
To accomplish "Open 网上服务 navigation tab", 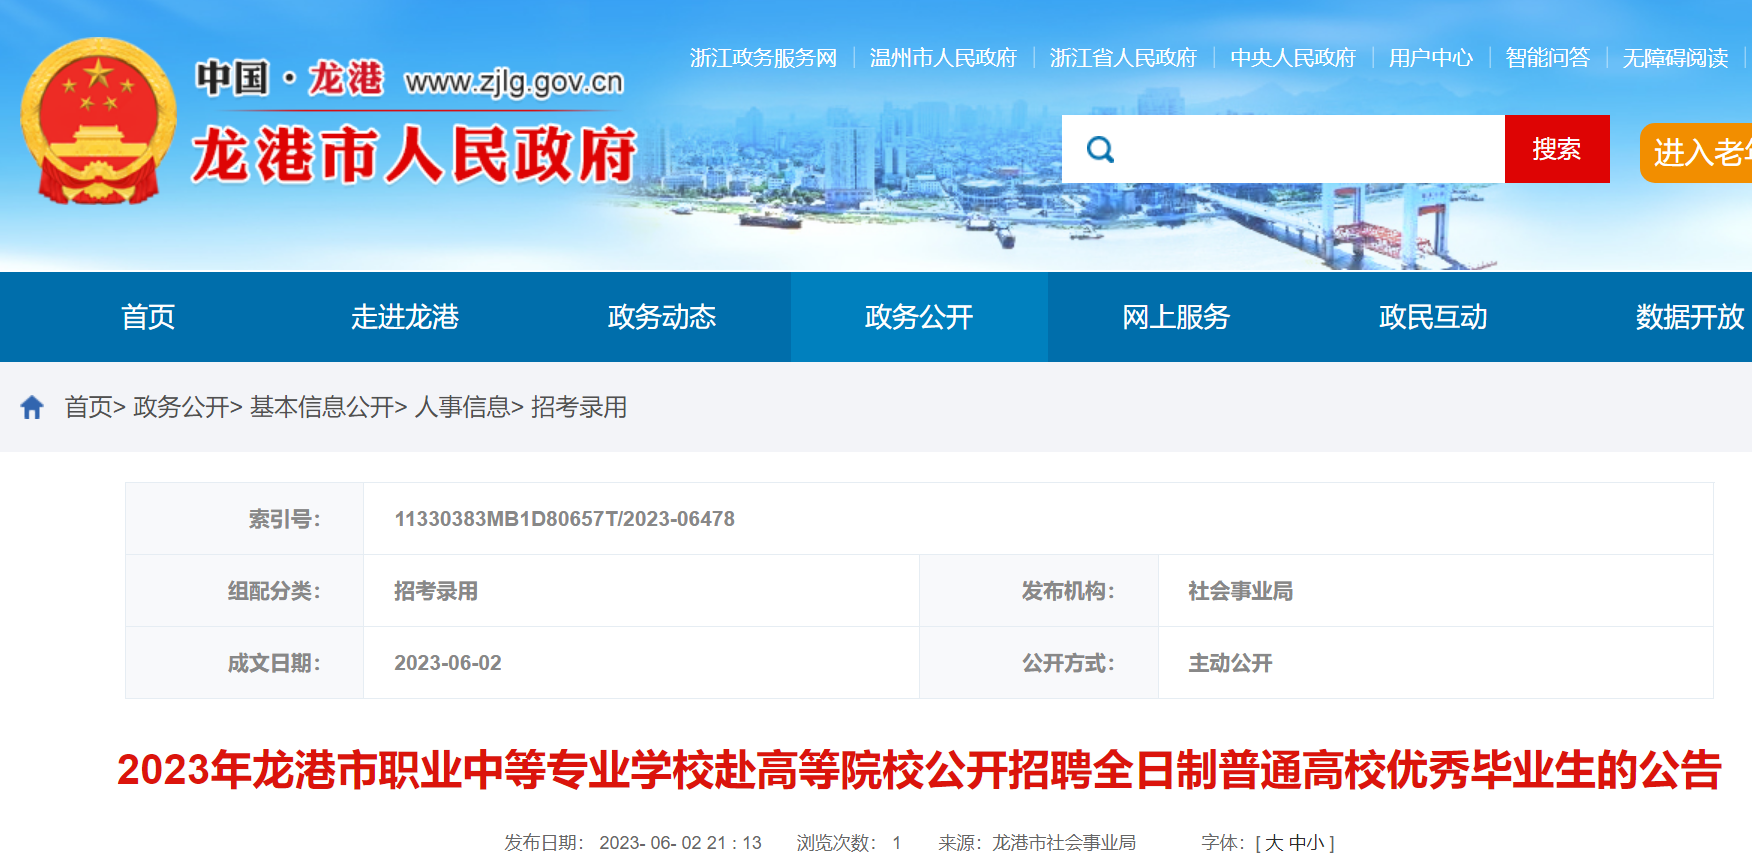I will [1176, 317].
